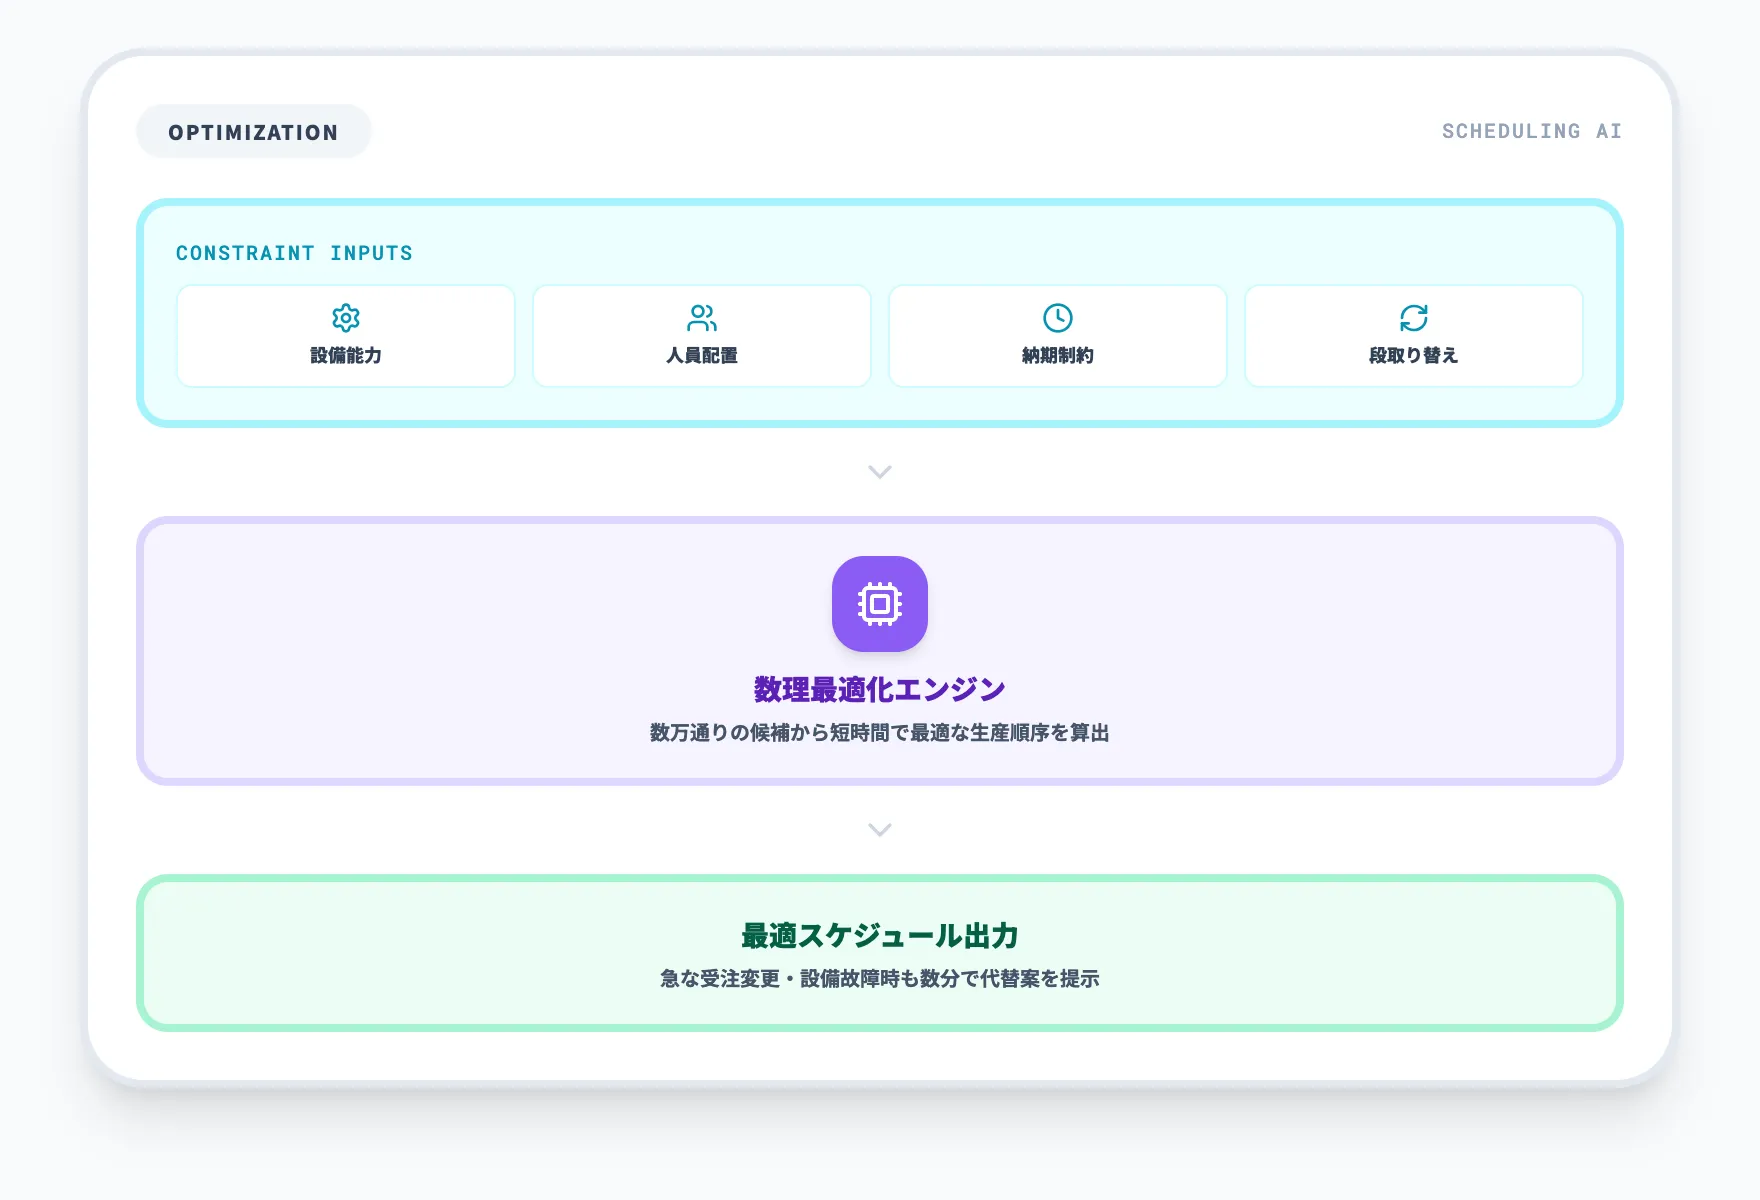Image resolution: width=1760 pixels, height=1200 pixels.
Task: Click the refresh arrows icon above 段取り替え
Action: (x=1414, y=318)
